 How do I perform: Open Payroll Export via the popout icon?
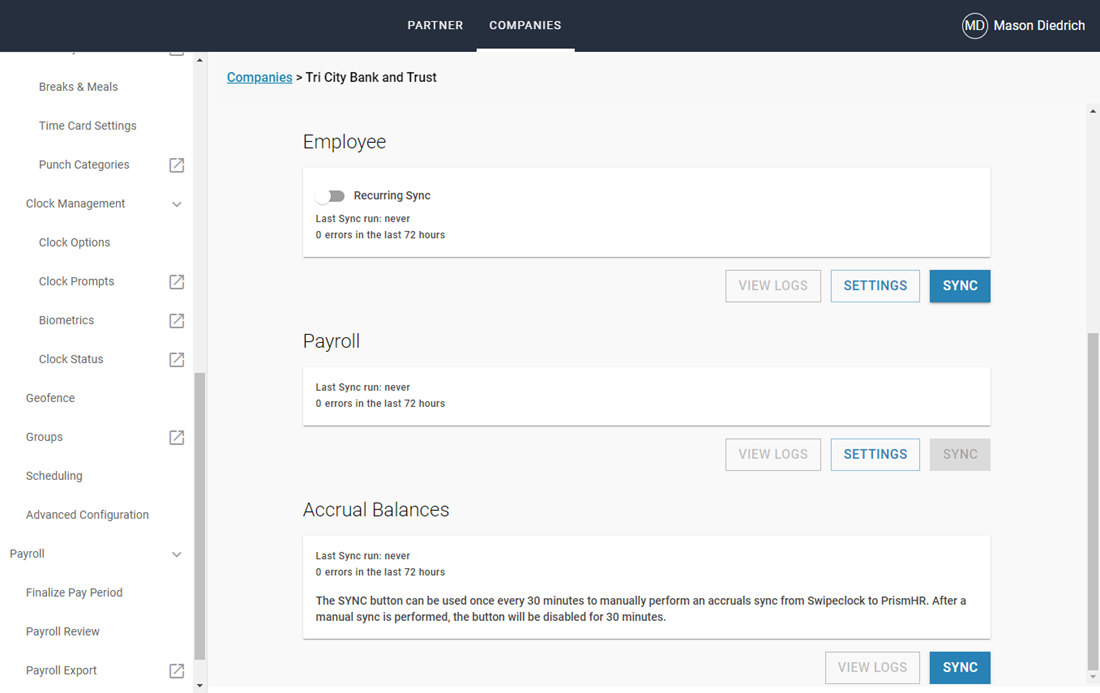(176, 671)
